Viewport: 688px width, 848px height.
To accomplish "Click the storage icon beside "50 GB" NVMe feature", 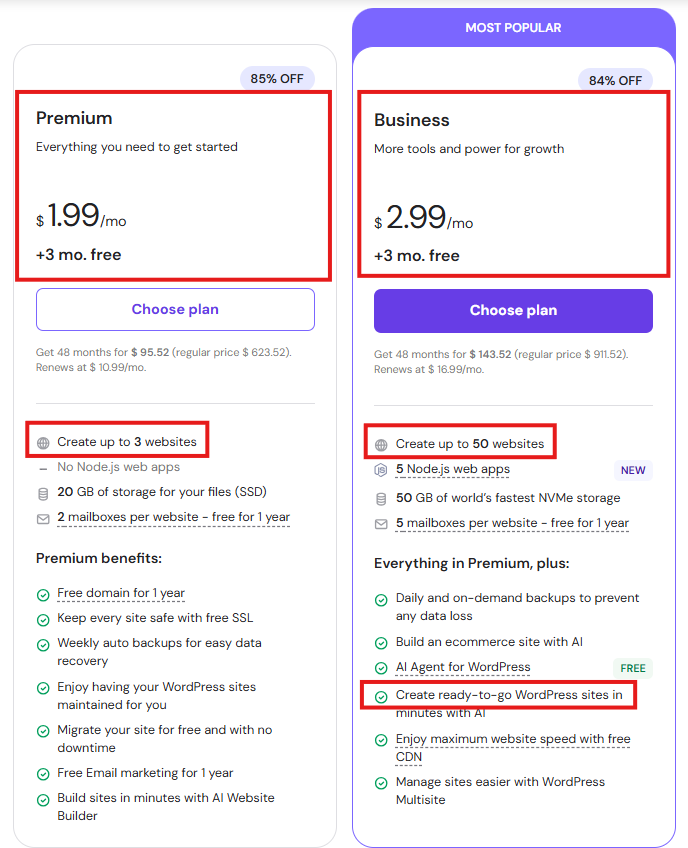I will click(x=381, y=496).
